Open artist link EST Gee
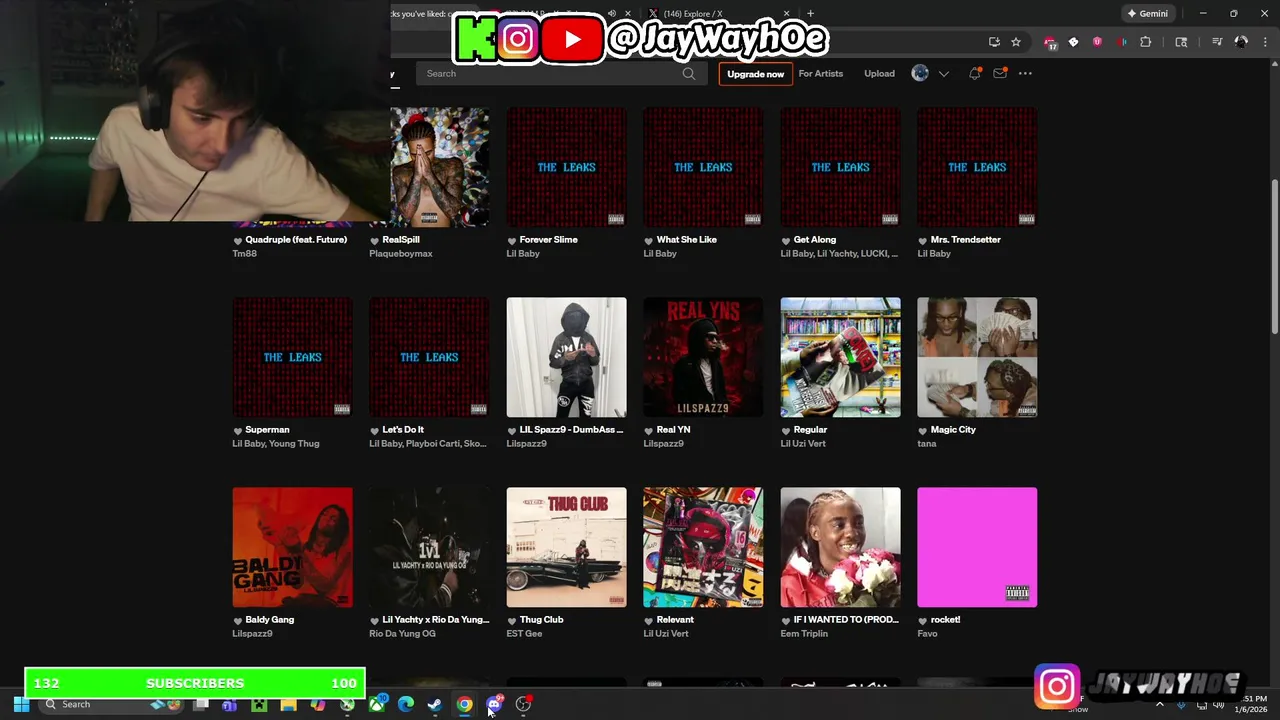Viewport: 1280px width, 720px height. click(524, 634)
